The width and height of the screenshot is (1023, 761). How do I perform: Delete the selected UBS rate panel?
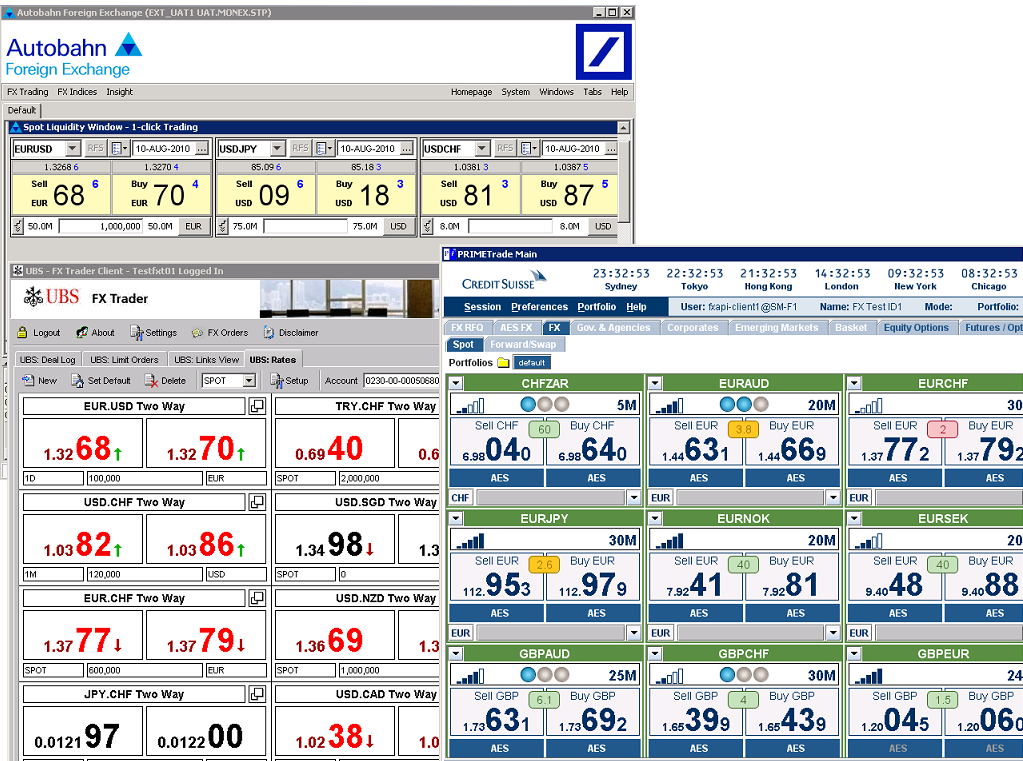(166, 380)
